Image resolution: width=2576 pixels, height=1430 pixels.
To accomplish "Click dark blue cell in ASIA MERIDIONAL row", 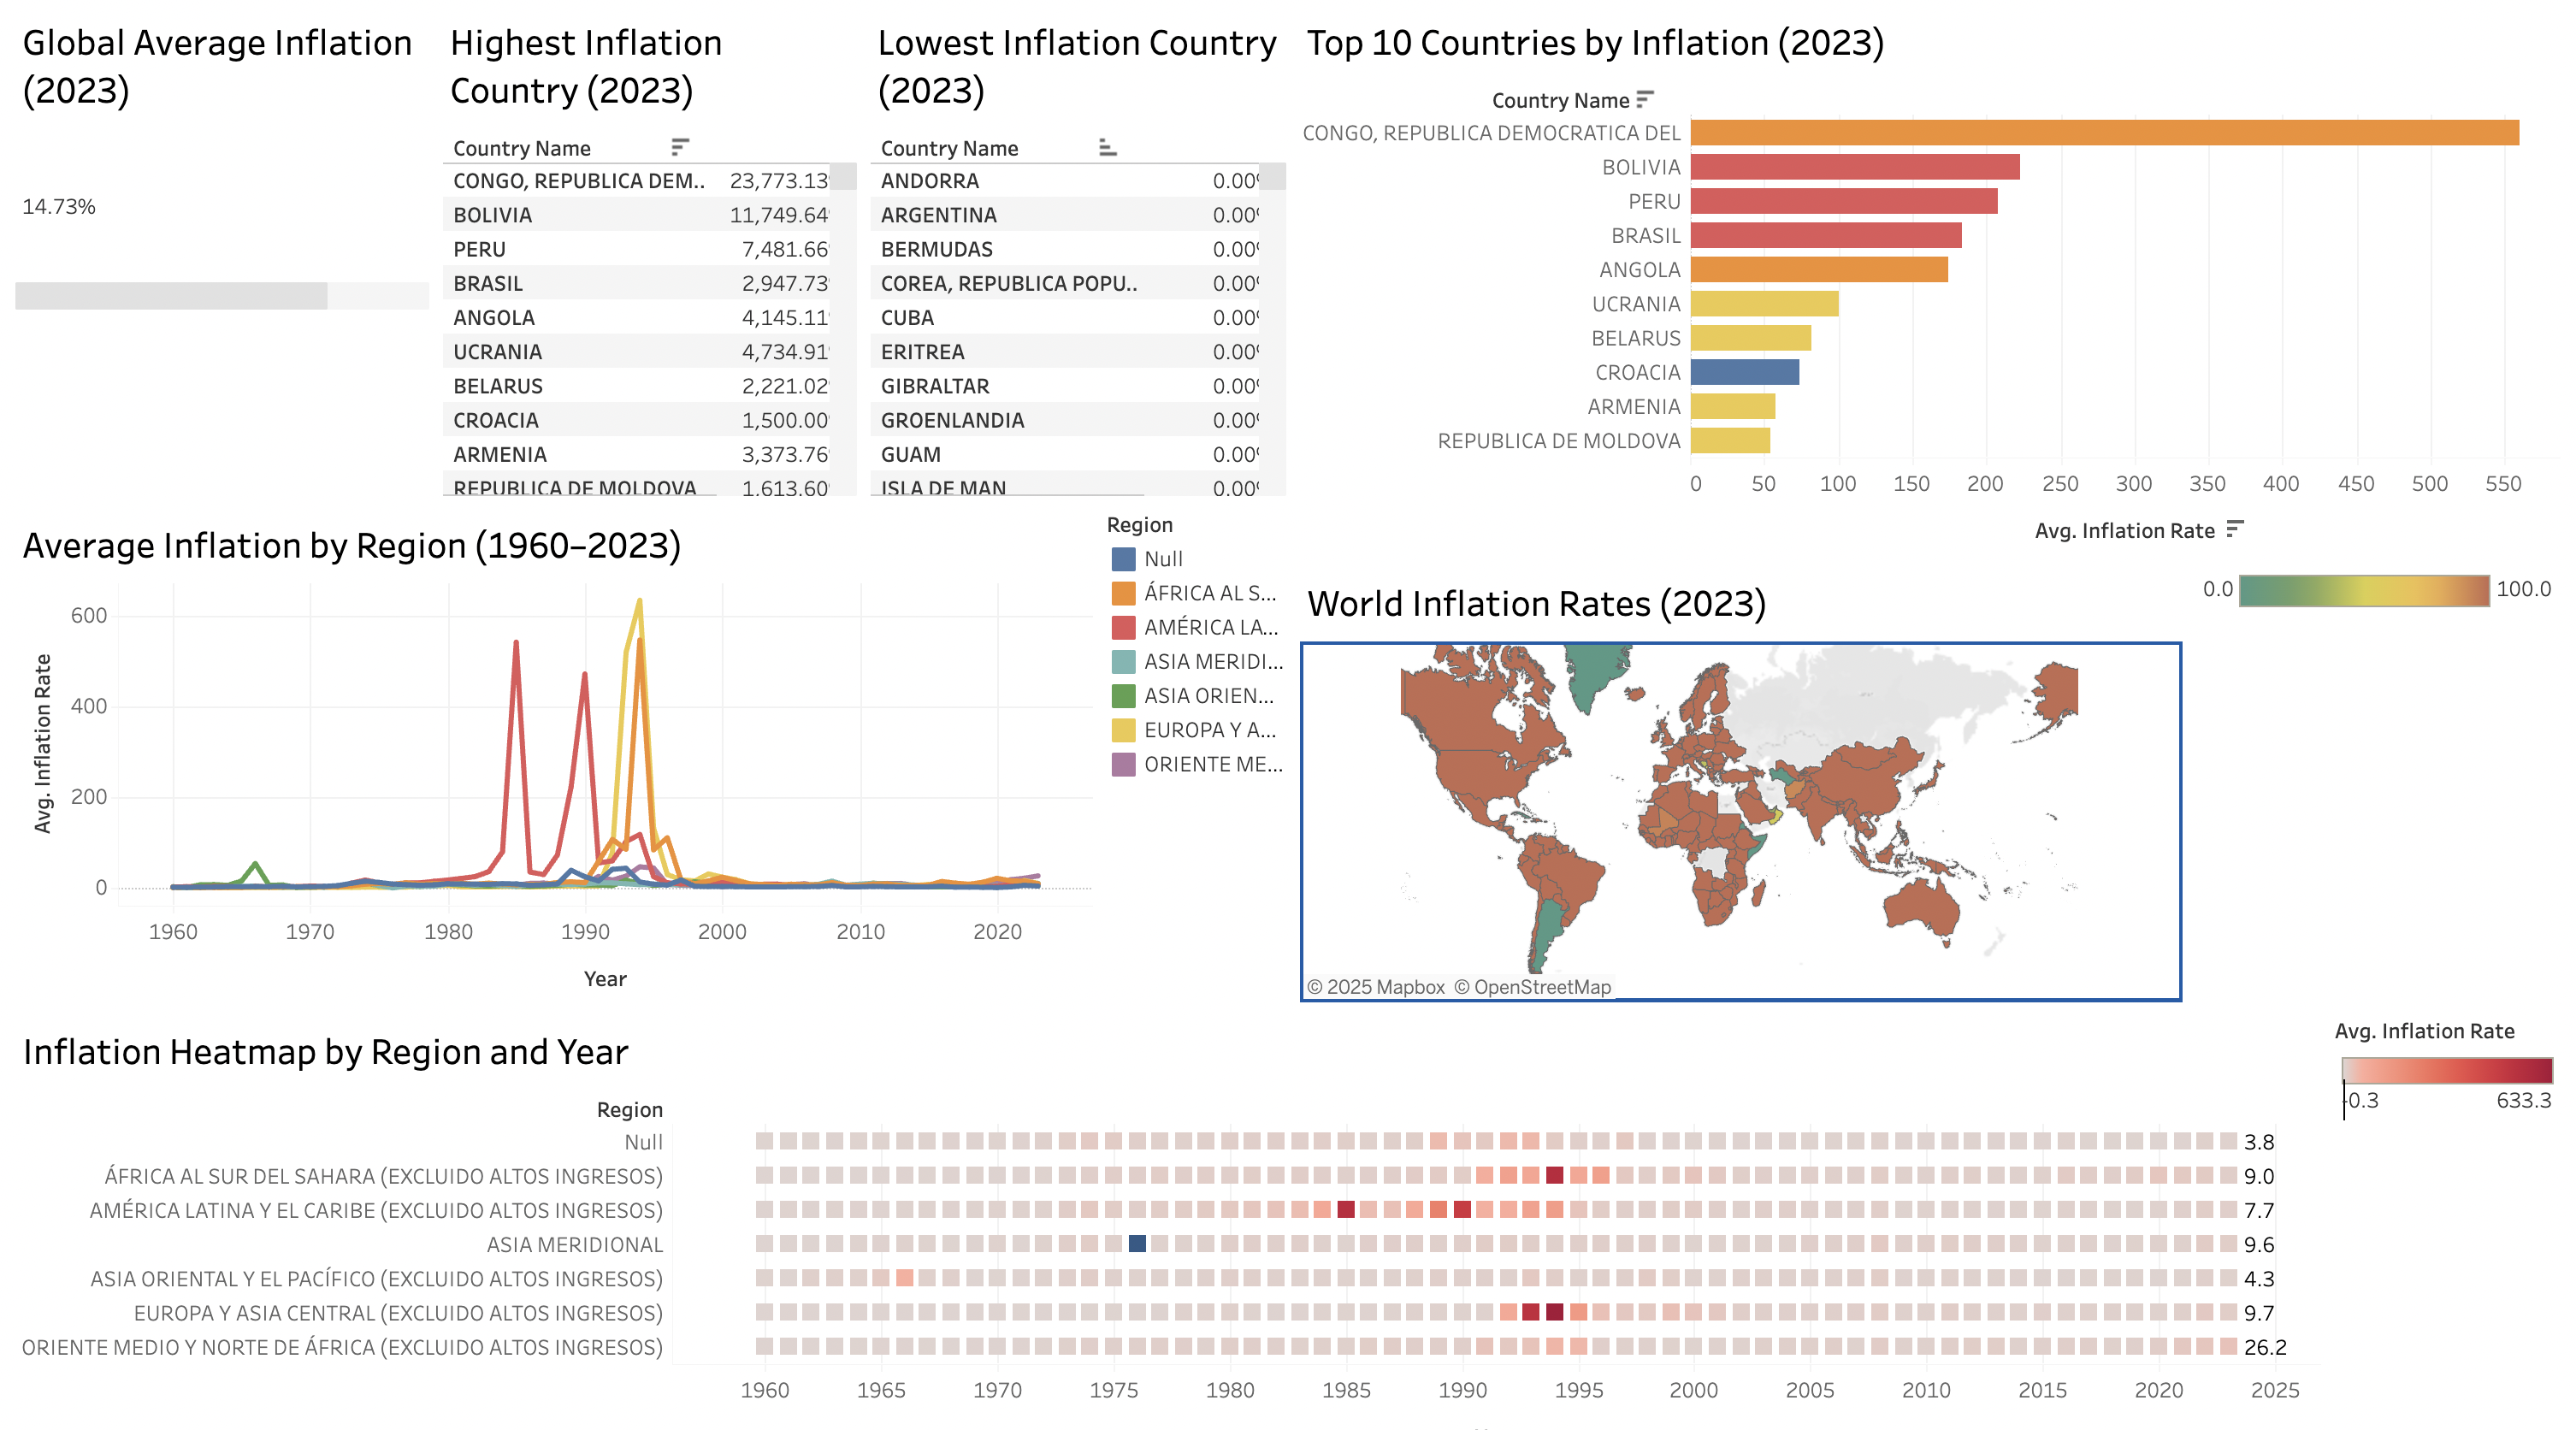I will tap(1137, 1244).
